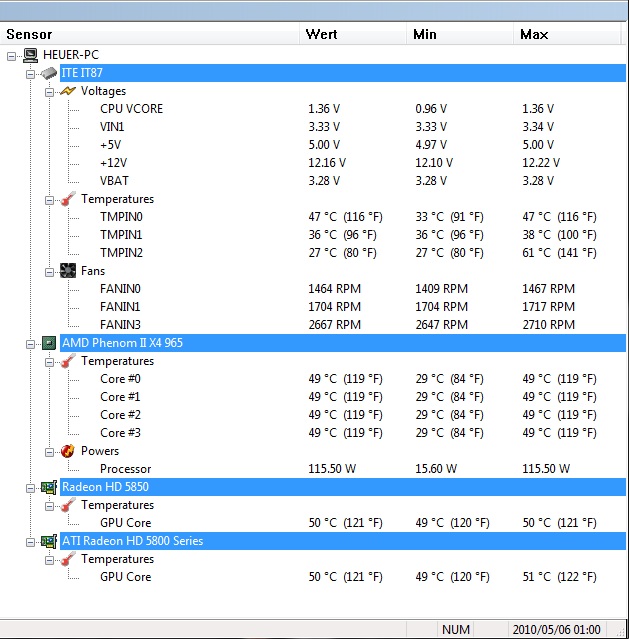Click the Min column header
This screenshot has width=629, height=639.
click(460, 34)
